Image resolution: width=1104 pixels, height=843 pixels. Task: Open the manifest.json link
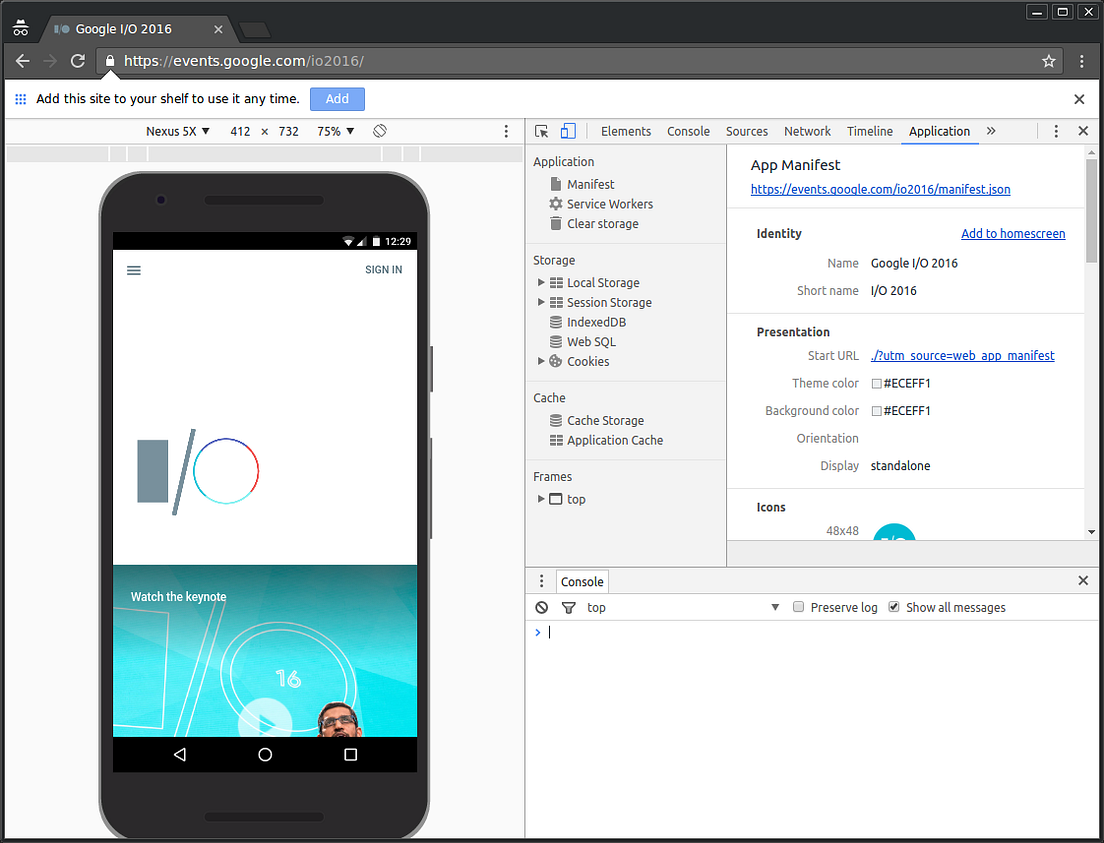tap(880, 189)
